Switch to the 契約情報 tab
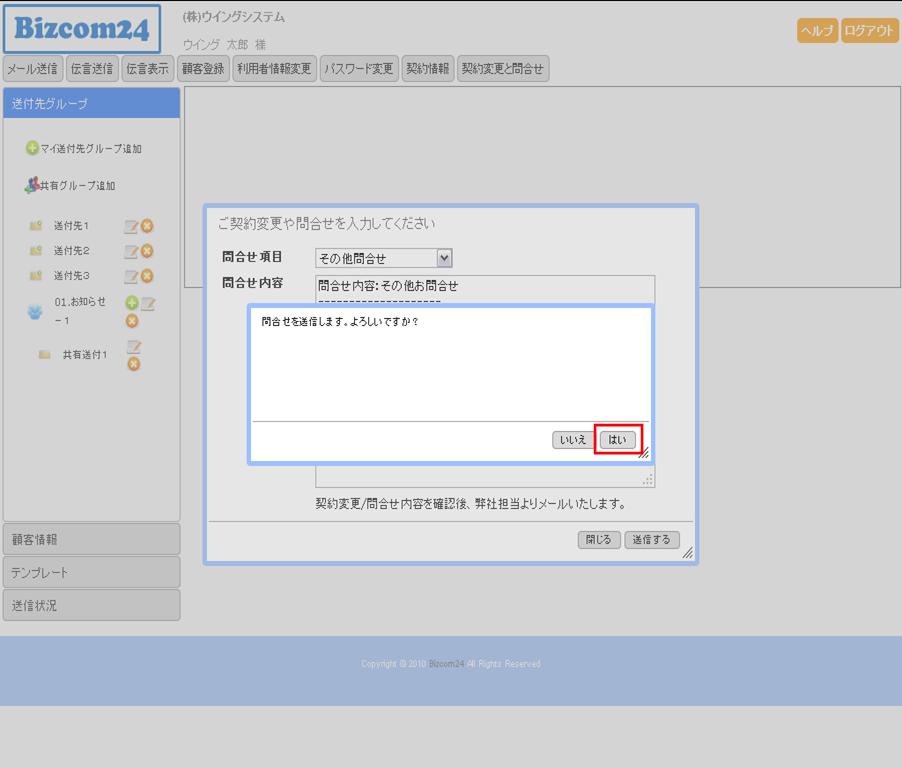This screenshot has width=902, height=768. pos(427,69)
